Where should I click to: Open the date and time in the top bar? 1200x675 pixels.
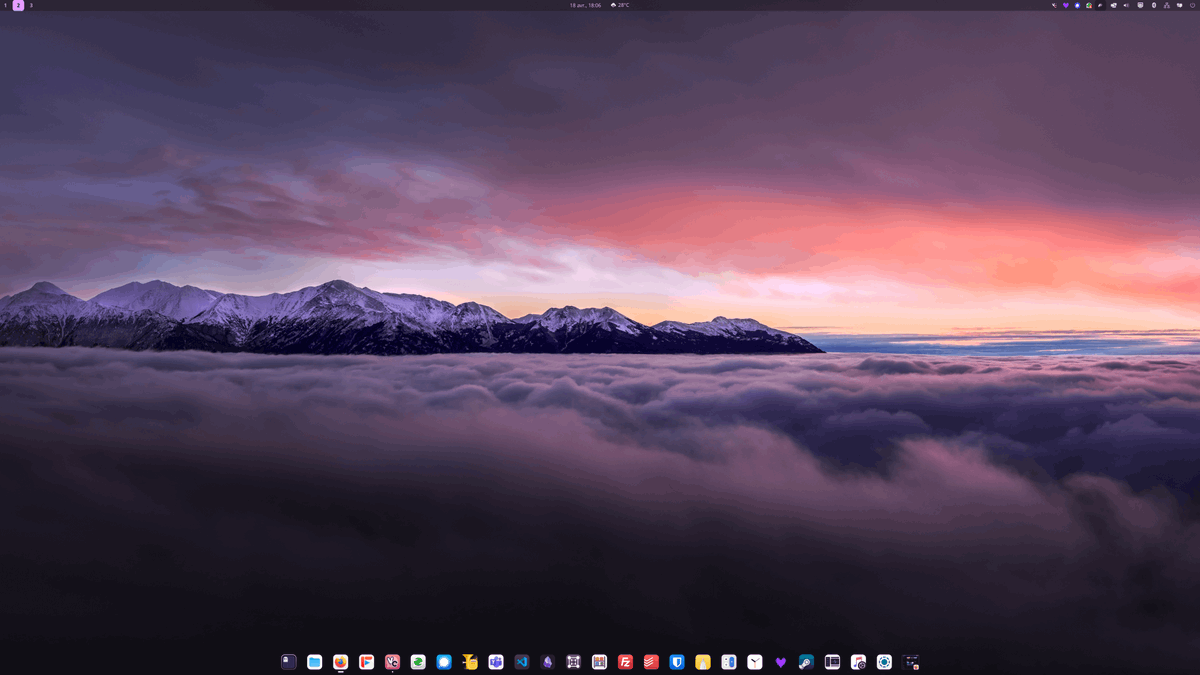click(x=585, y=6)
